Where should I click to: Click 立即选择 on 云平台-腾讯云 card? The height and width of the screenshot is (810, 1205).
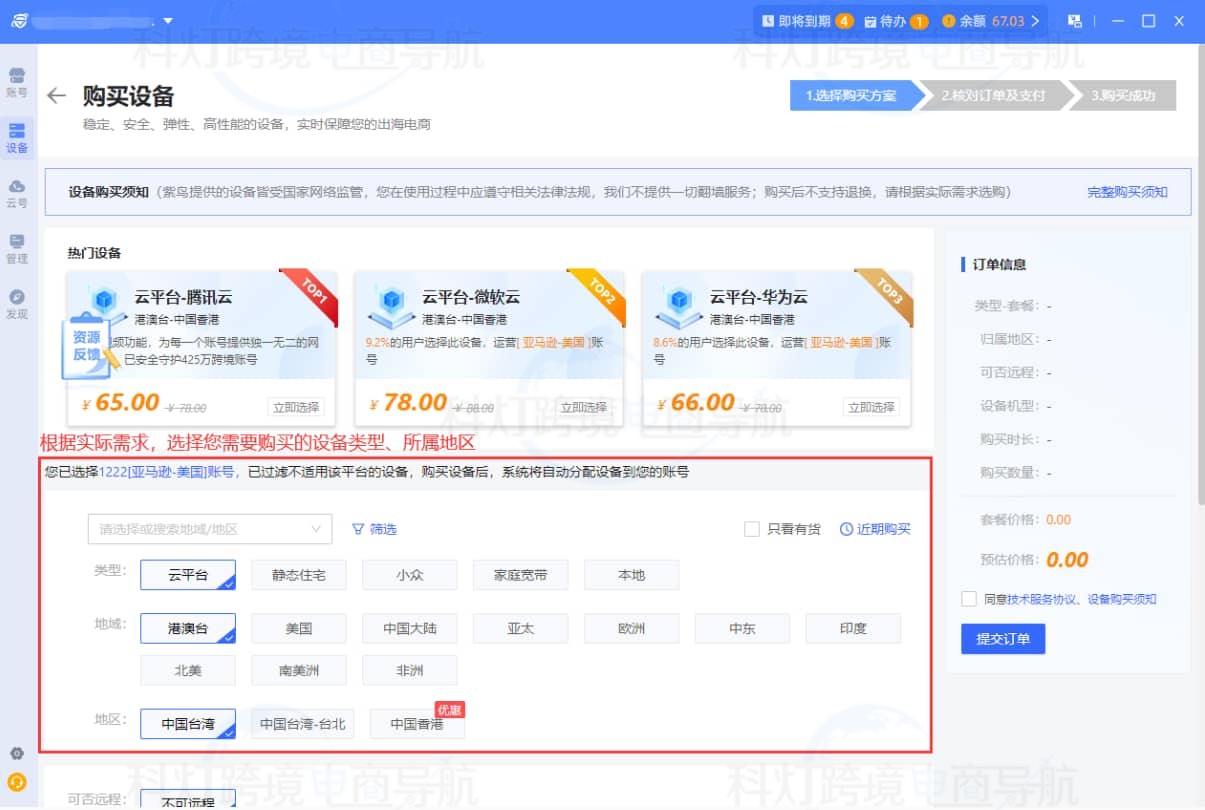click(x=294, y=407)
